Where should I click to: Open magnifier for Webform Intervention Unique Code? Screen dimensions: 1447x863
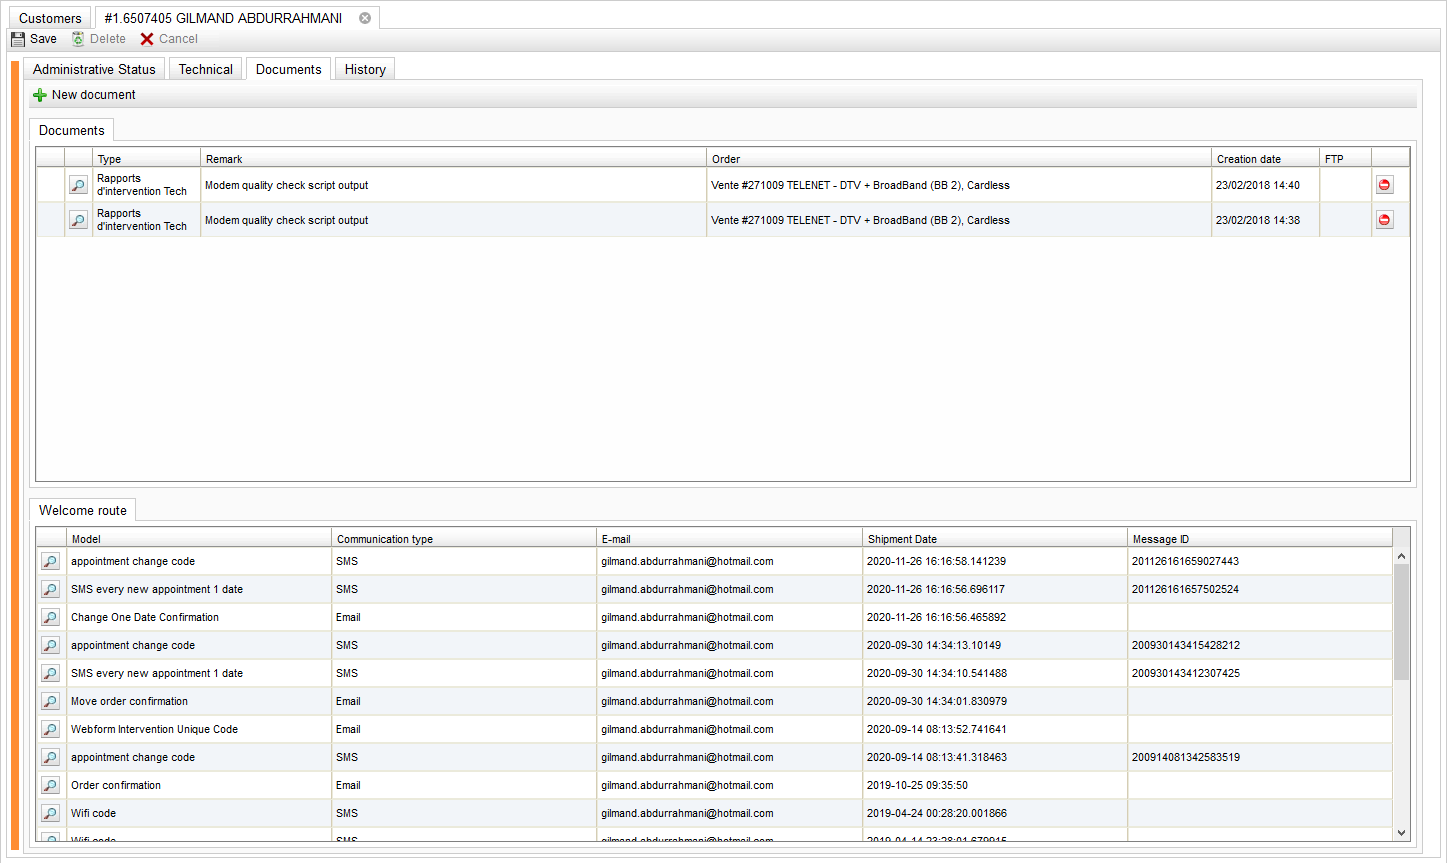(x=50, y=729)
